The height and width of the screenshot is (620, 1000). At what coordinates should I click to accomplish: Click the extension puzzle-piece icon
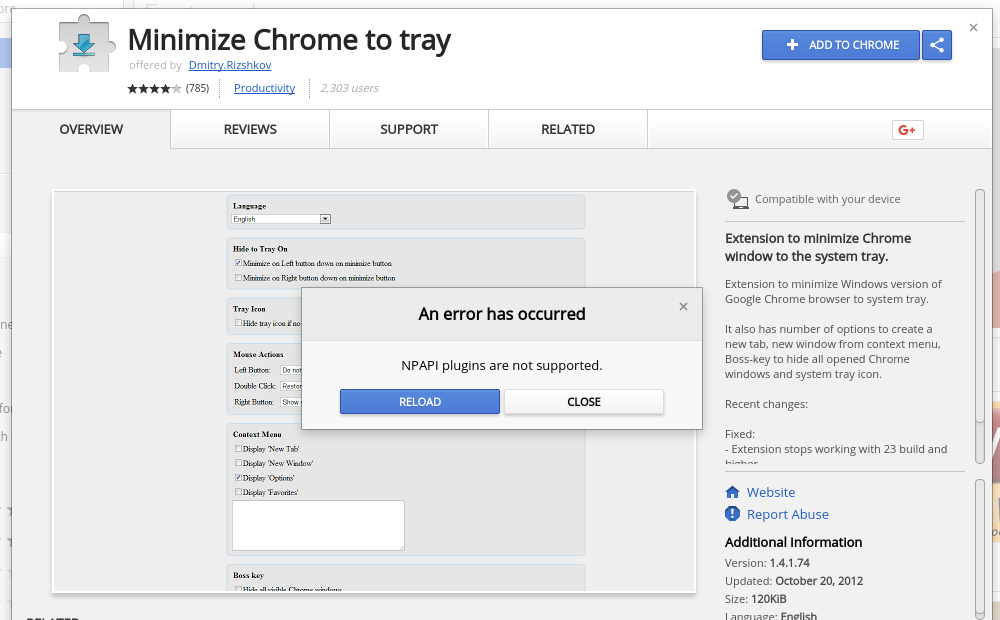click(87, 43)
